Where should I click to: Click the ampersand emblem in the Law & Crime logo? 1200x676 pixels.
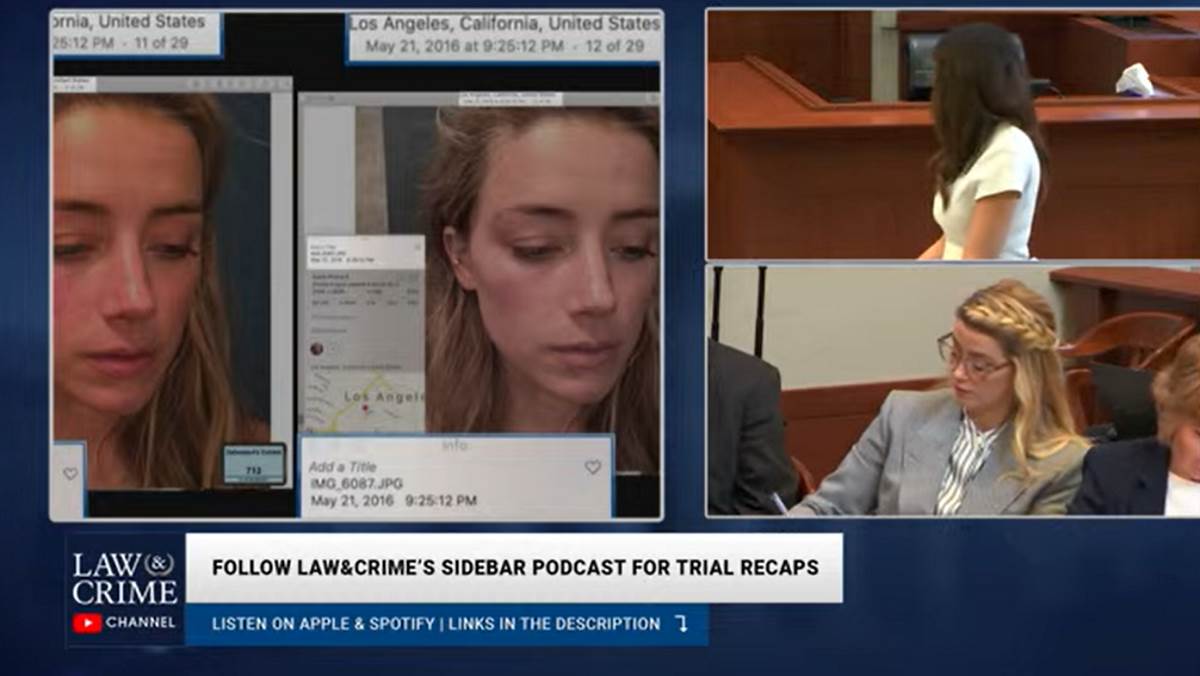click(159, 564)
